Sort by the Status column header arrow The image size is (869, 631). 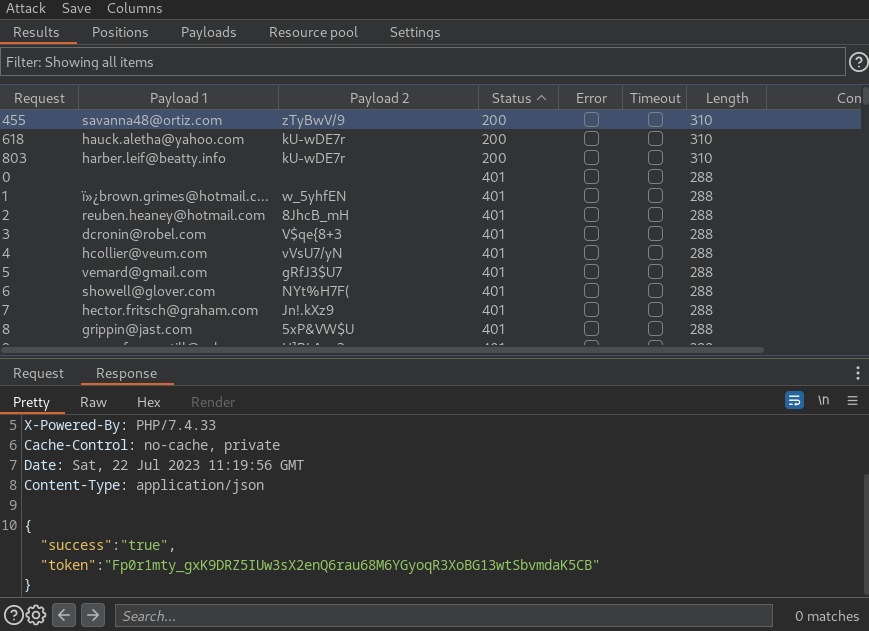point(541,98)
